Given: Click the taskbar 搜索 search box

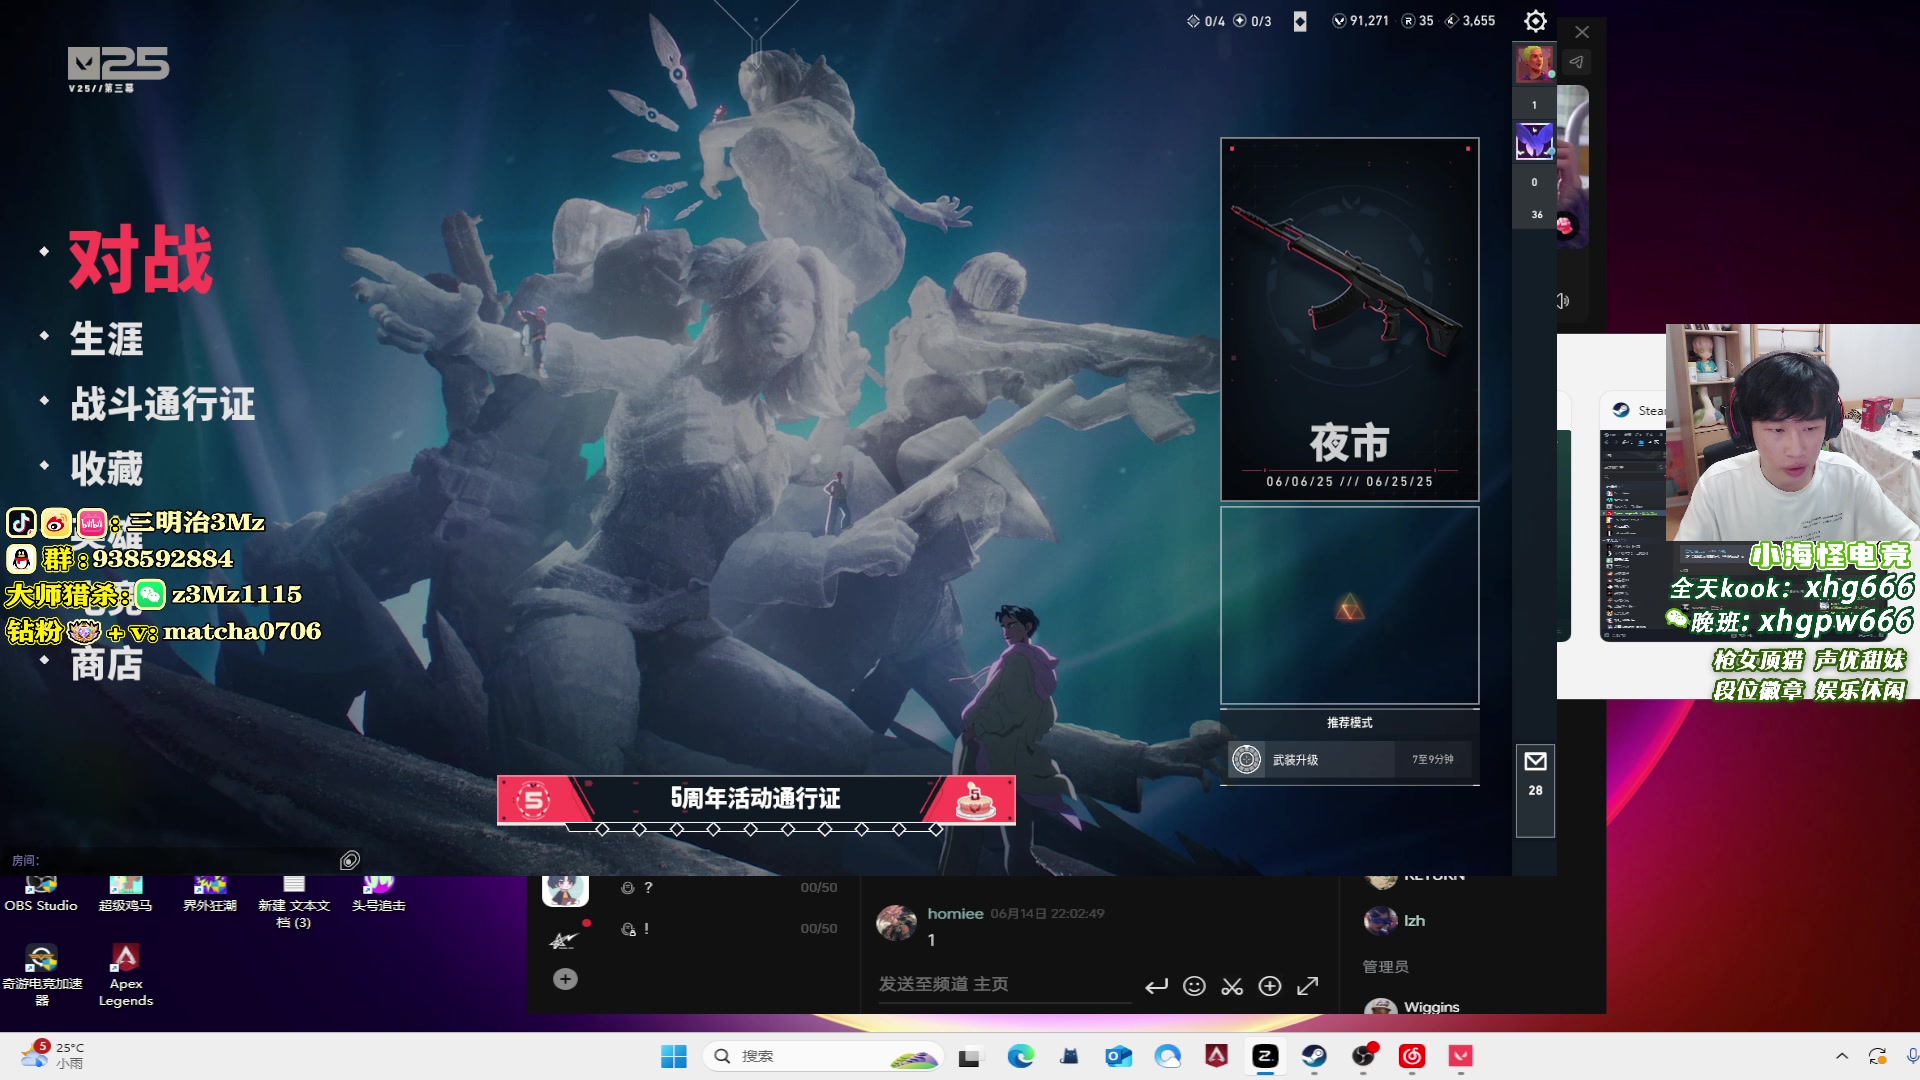Looking at the screenshot, I should (824, 1056).
